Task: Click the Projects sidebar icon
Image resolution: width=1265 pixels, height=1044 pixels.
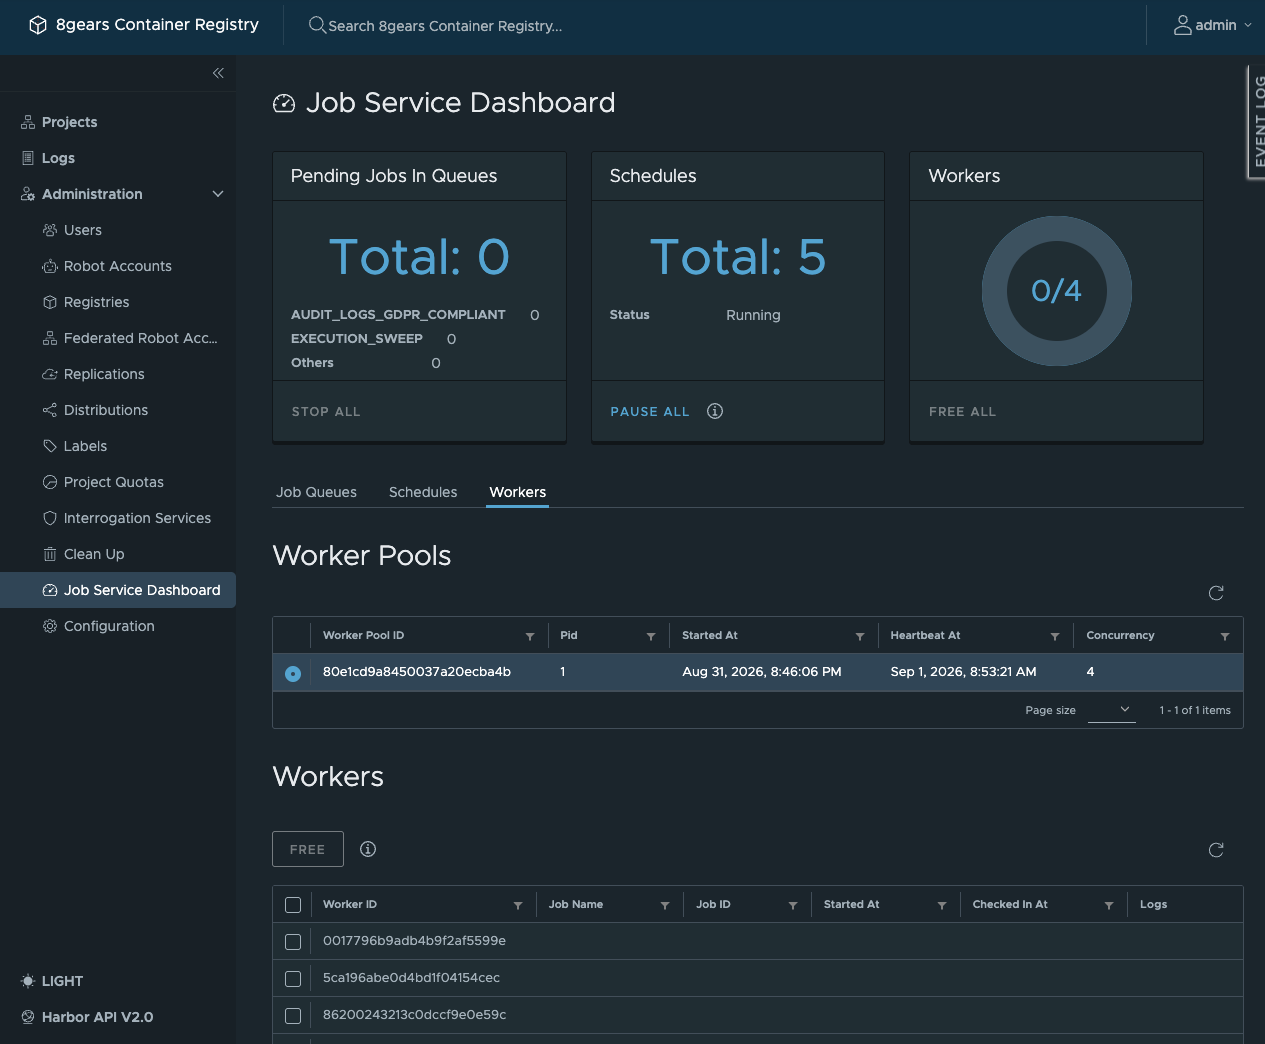Action: (28, 122)
